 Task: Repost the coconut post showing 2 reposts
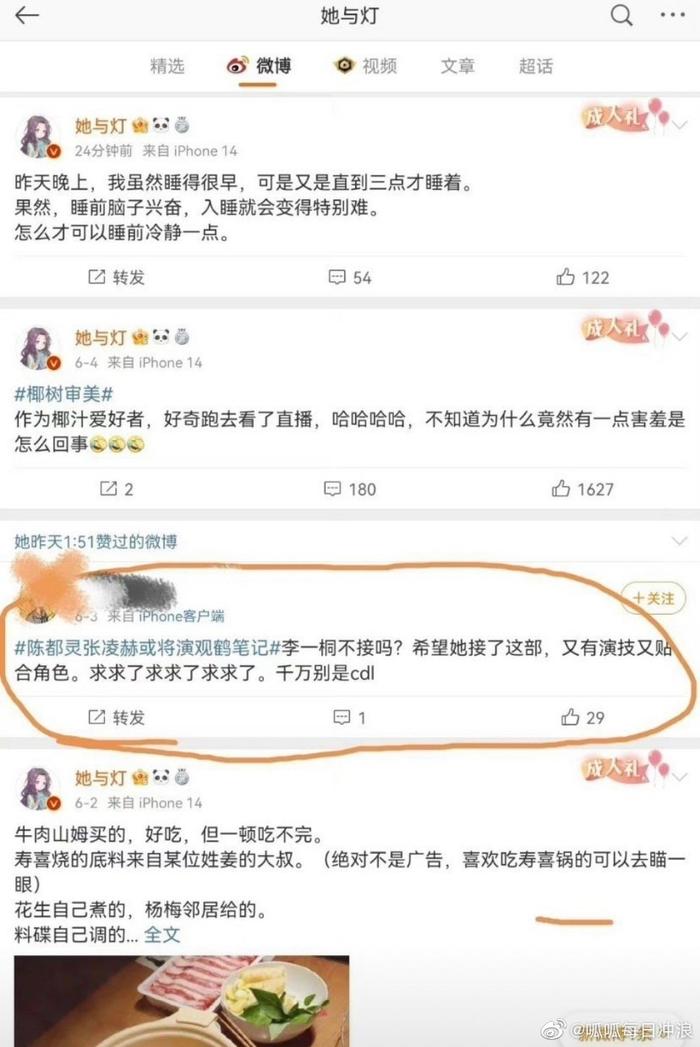(x=116, y=489)
